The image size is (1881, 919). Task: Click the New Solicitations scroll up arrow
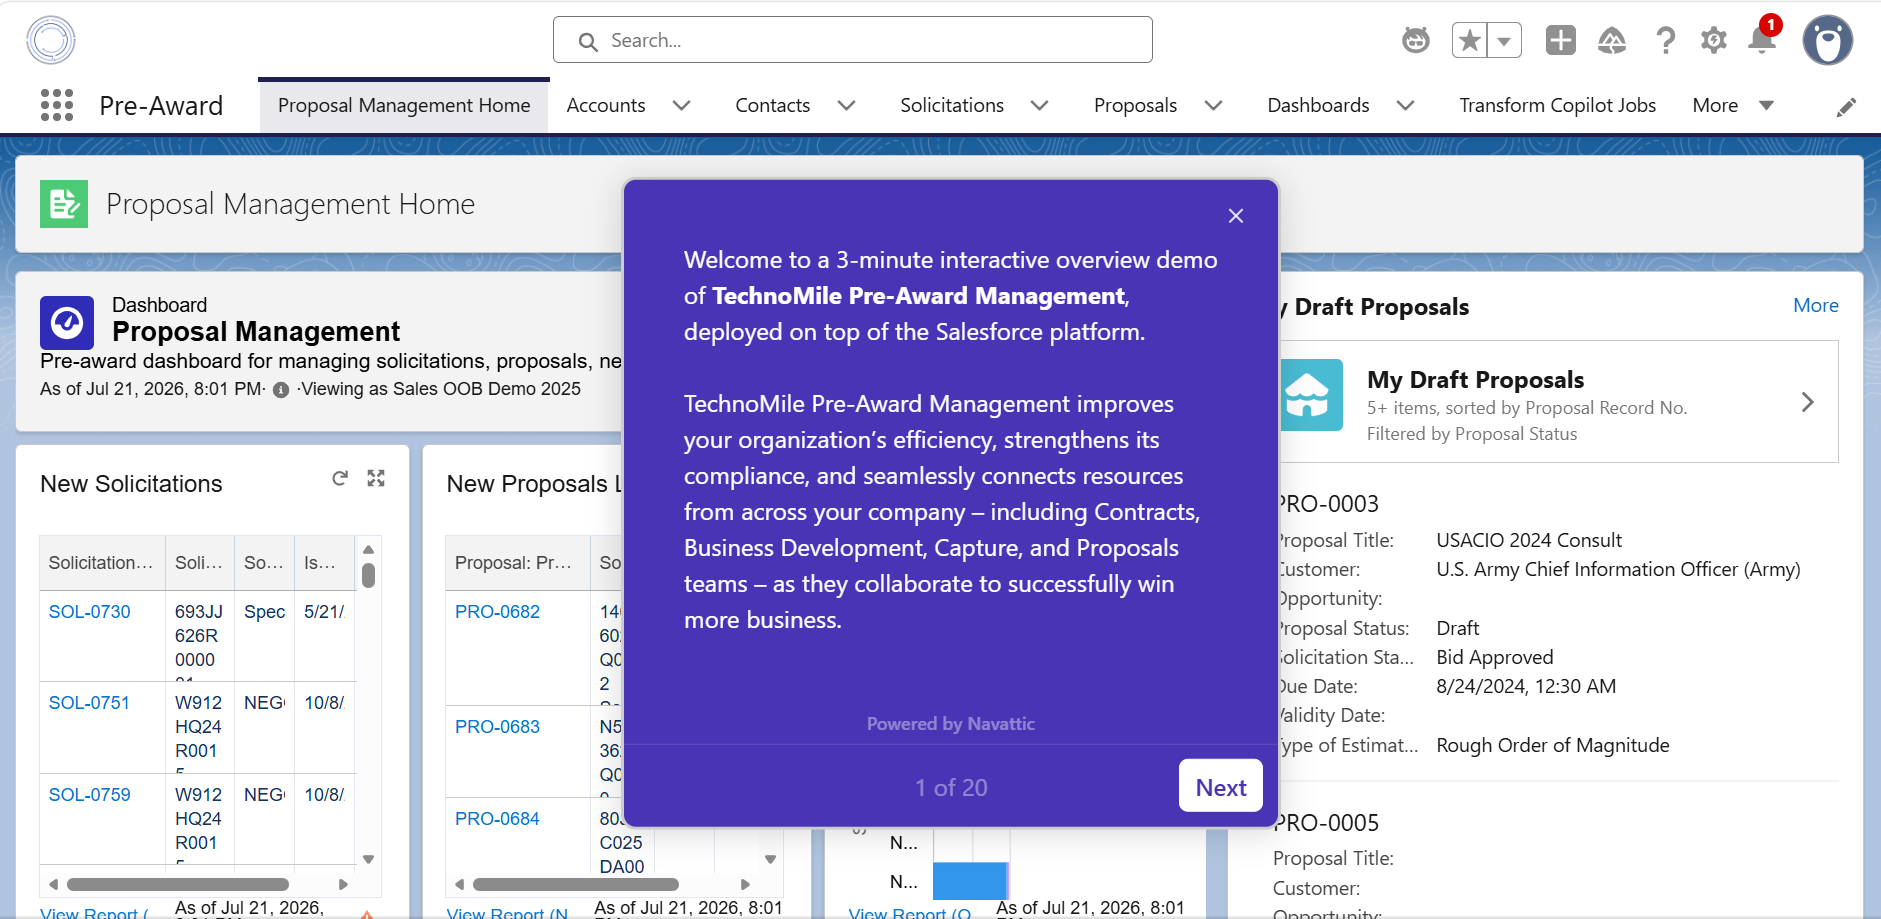[x=368, y=549]
